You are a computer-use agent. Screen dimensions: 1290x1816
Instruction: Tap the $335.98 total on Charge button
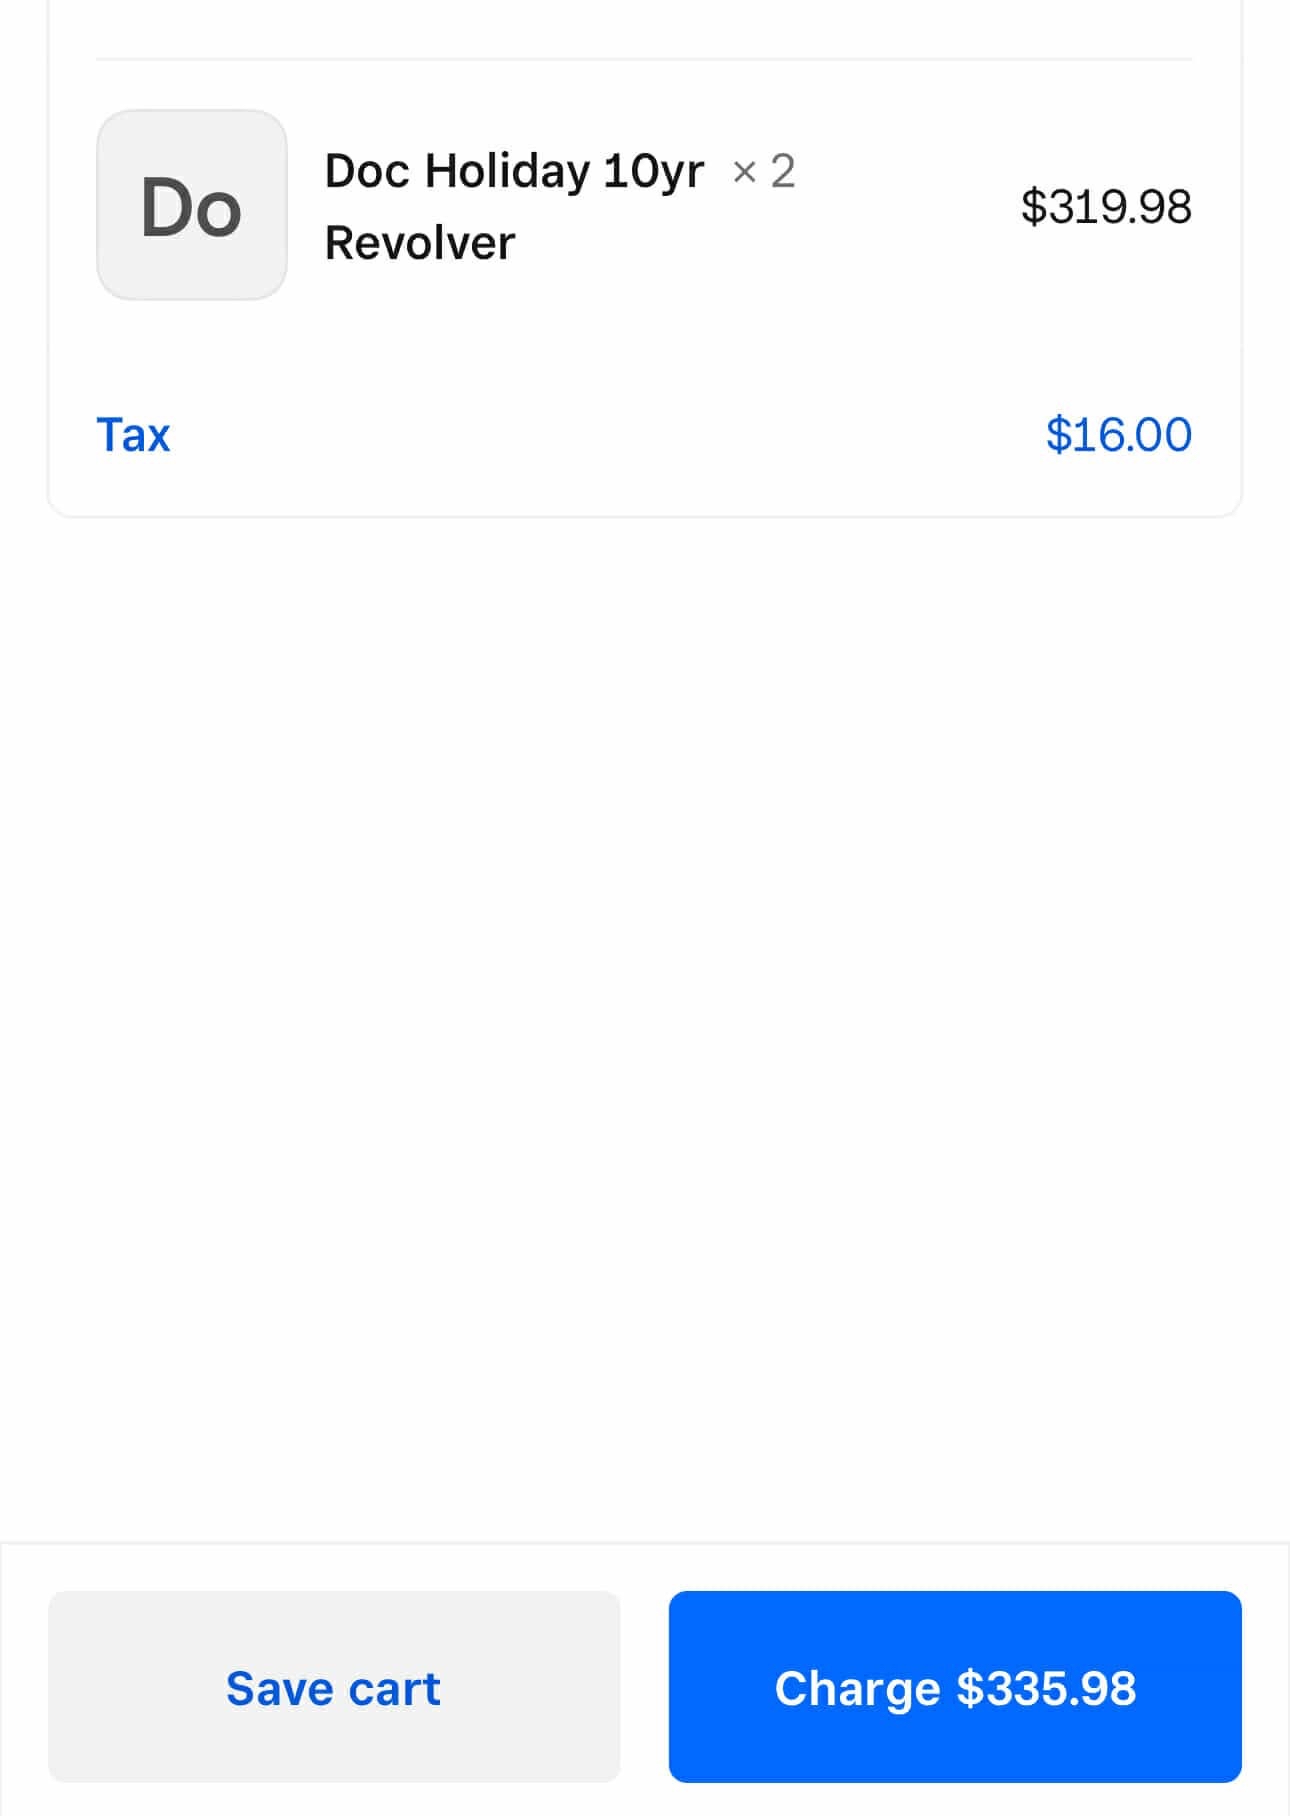pos(1046,1689)
